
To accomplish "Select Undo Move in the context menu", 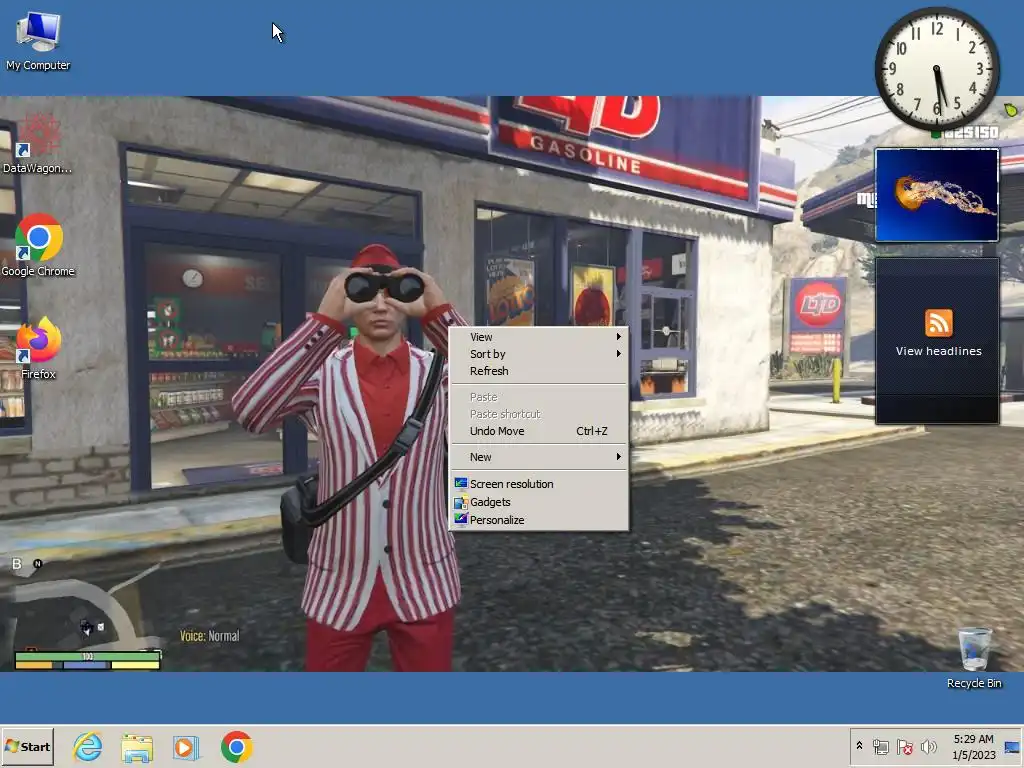I will pos(539,431).
